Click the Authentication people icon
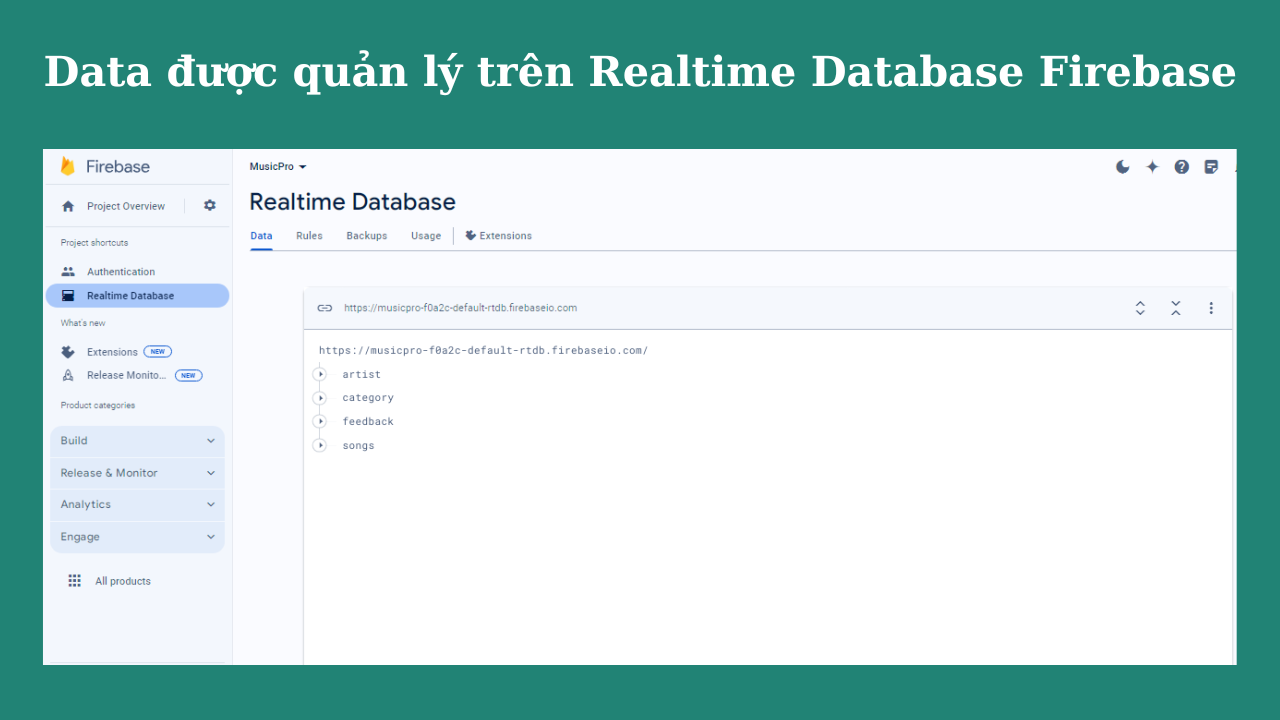 tap(68, 272)
